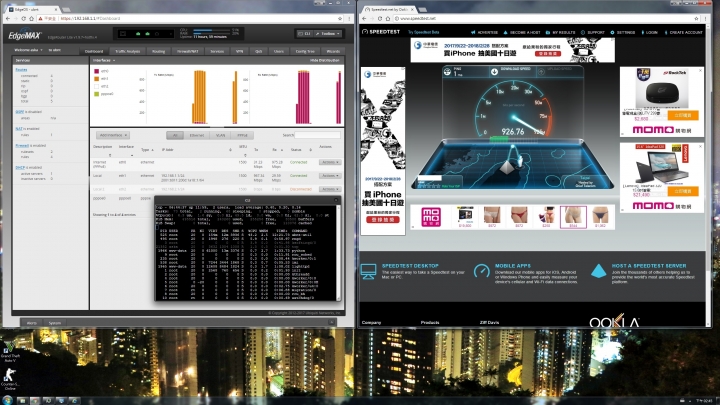Click the EdgeMAX logo

25,35
